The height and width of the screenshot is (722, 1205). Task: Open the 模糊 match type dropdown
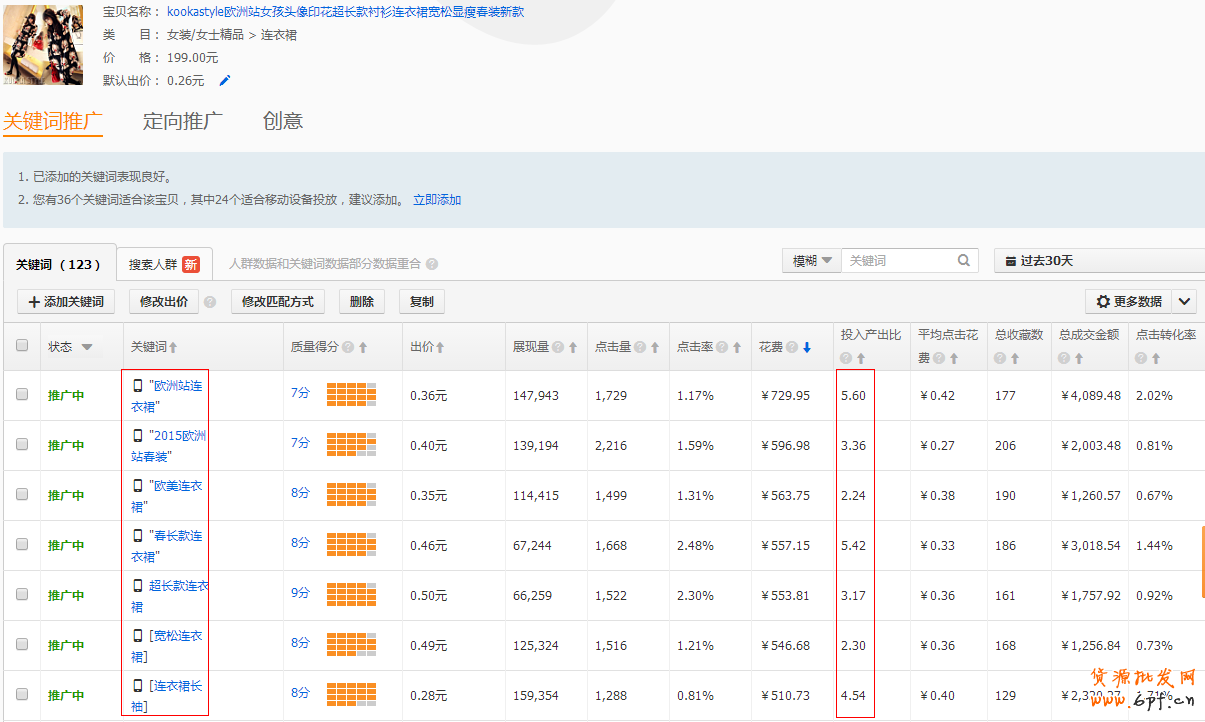click(x=811, y=261)
